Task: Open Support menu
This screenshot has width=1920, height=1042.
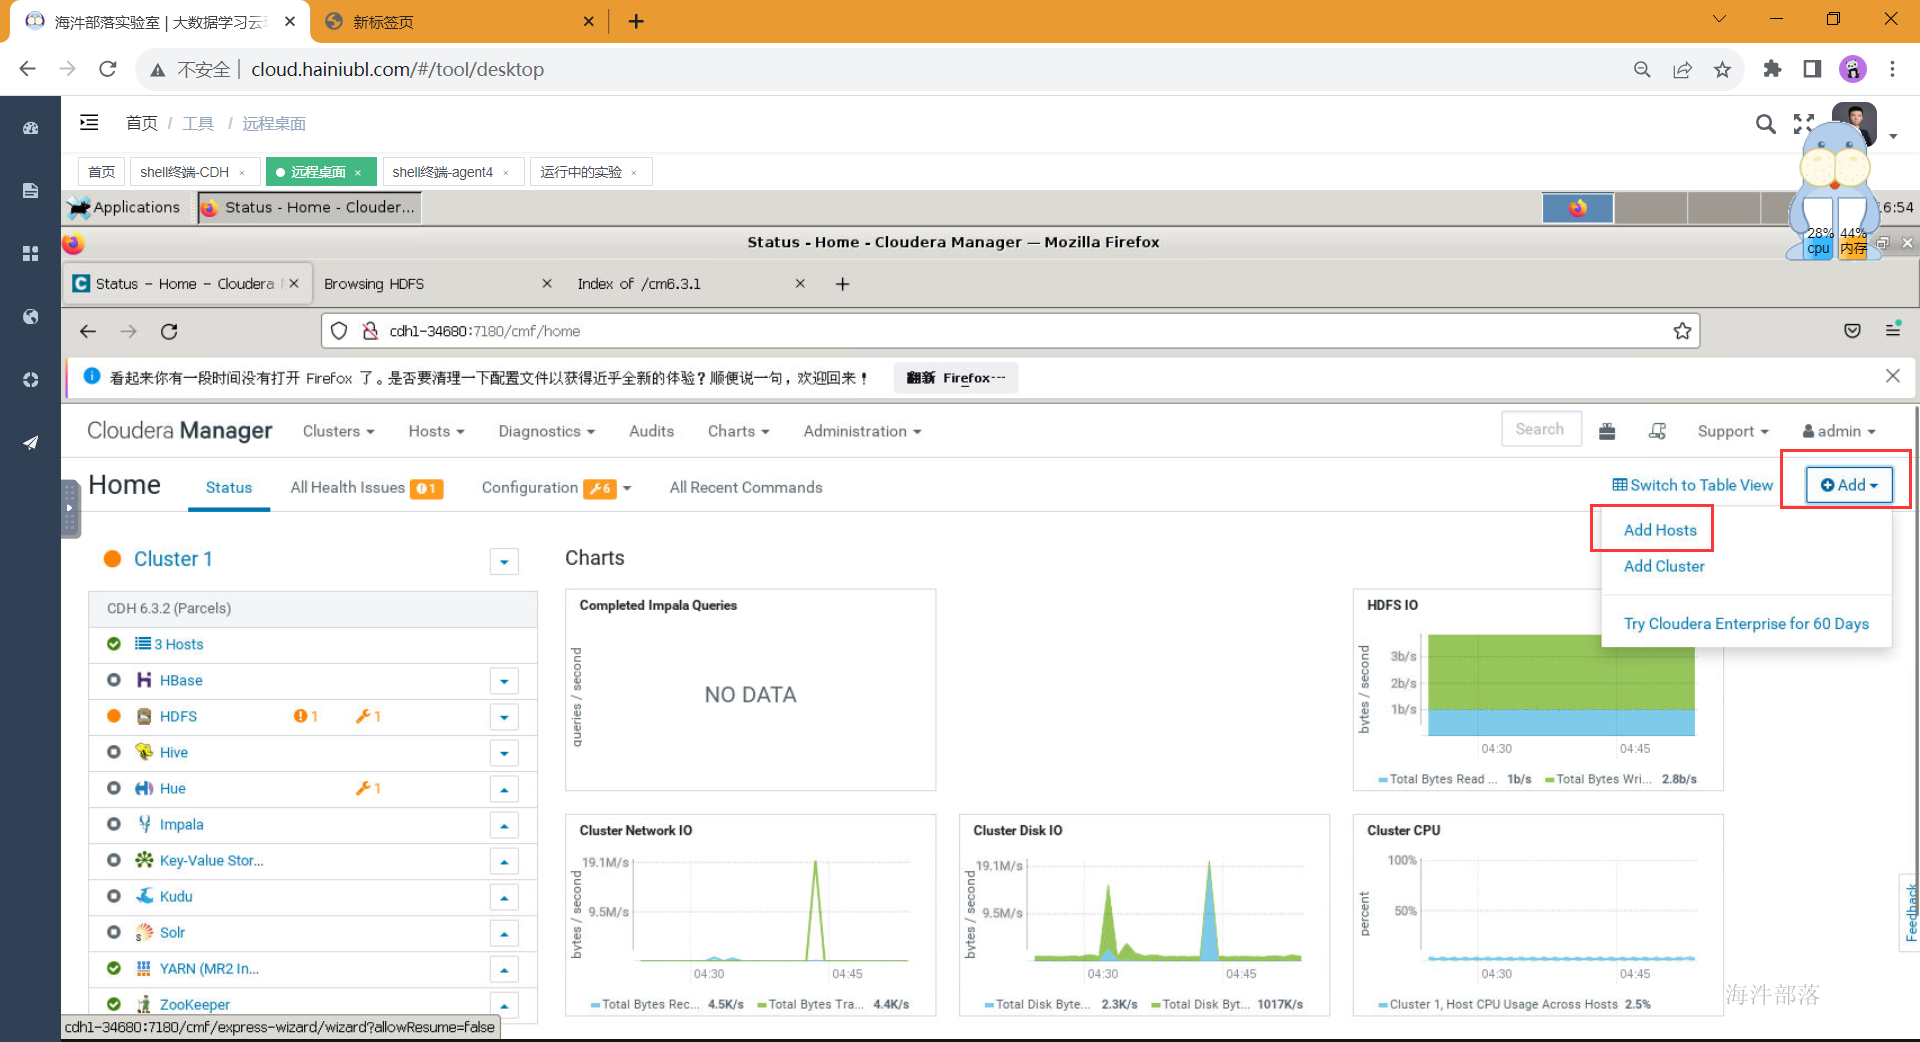Action: tap(1733, 431)
